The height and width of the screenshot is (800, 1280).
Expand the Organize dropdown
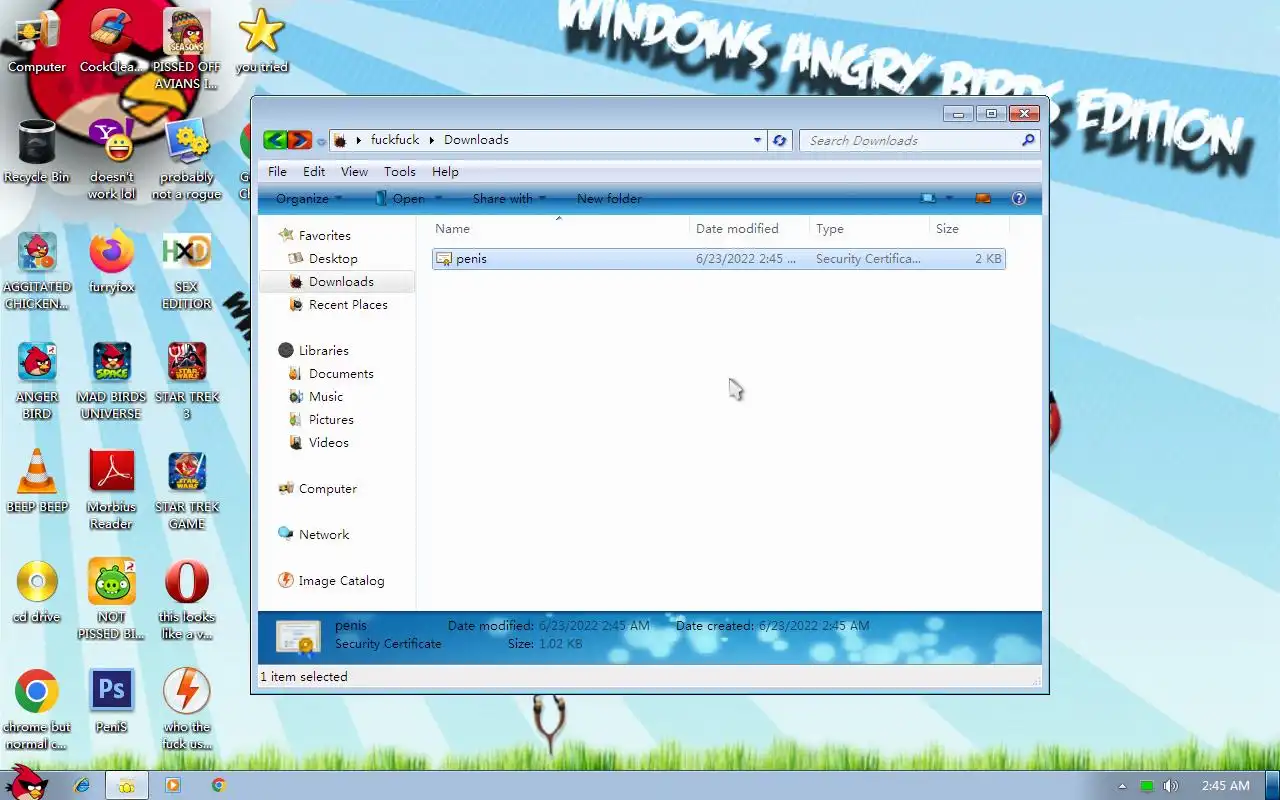tap(308, 198)
